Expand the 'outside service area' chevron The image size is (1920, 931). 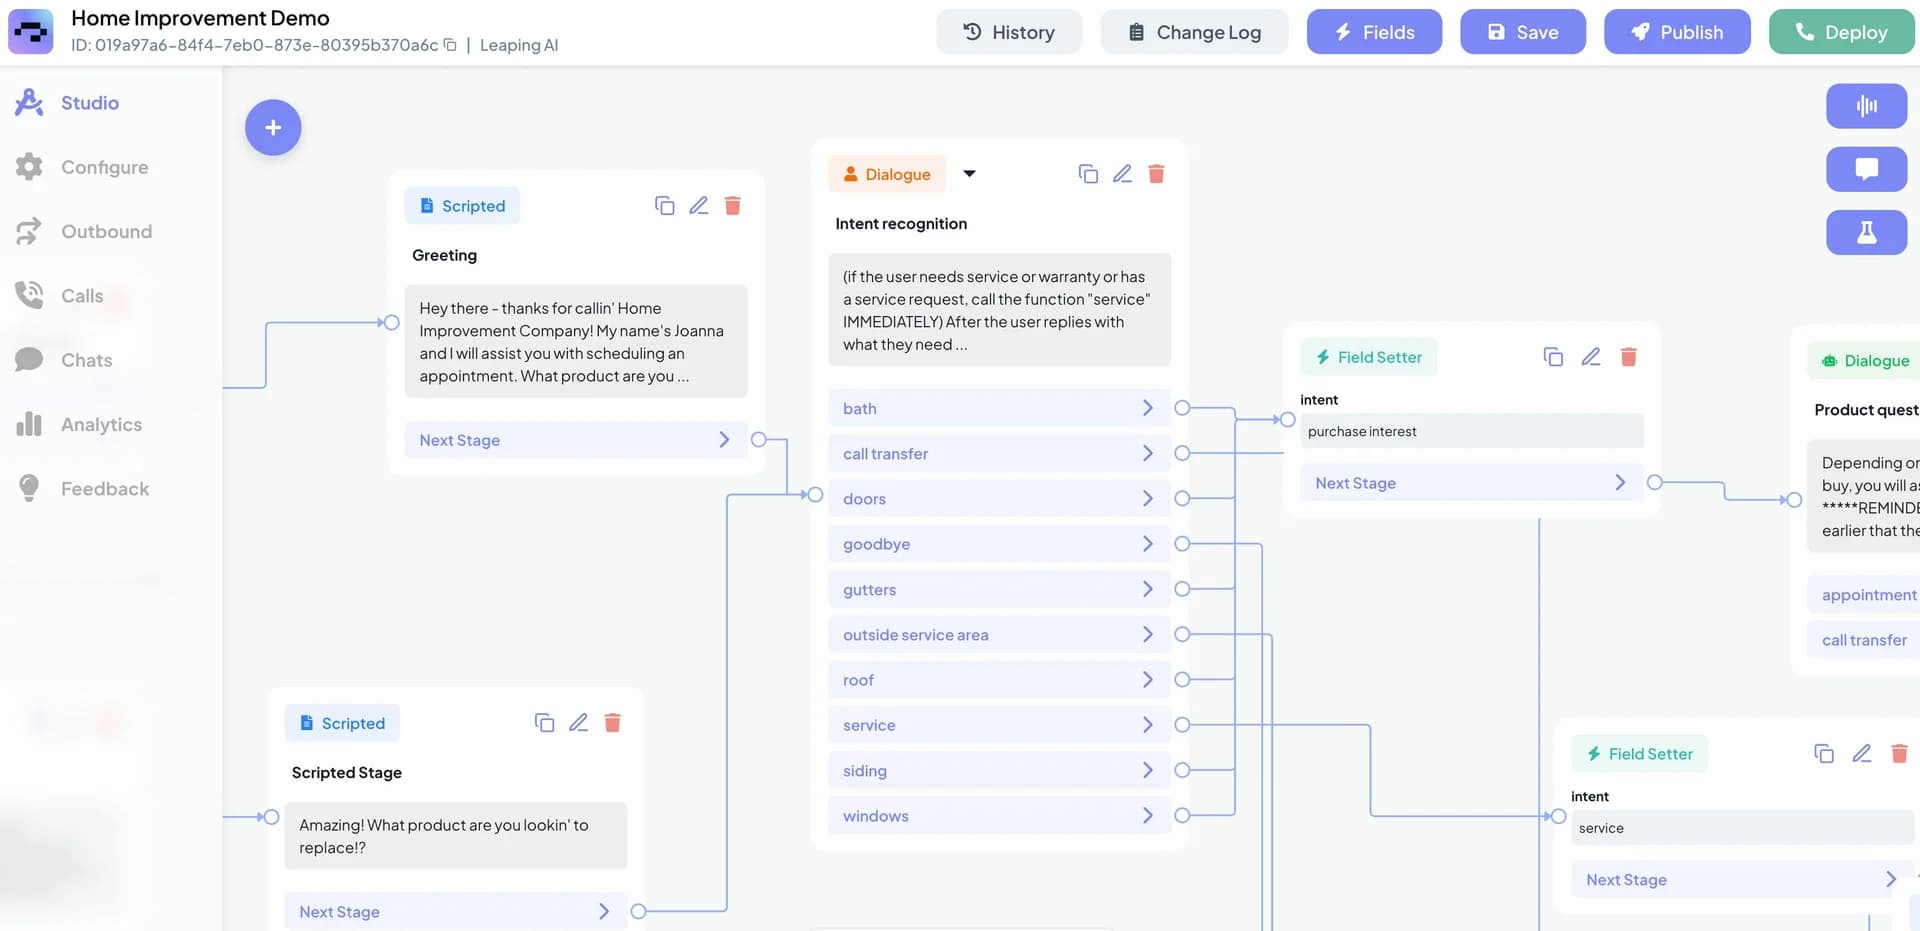(1147, 634)
